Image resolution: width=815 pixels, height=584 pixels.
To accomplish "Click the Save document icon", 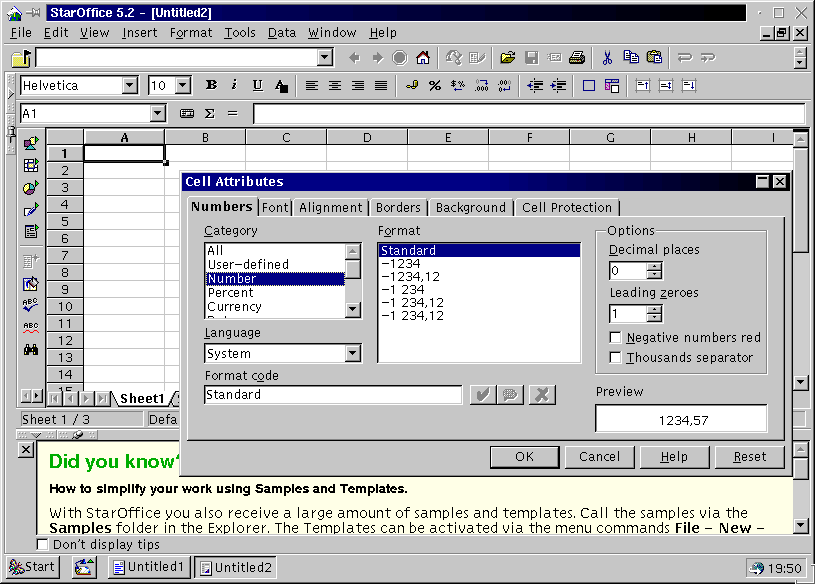I will click(531, 57).
